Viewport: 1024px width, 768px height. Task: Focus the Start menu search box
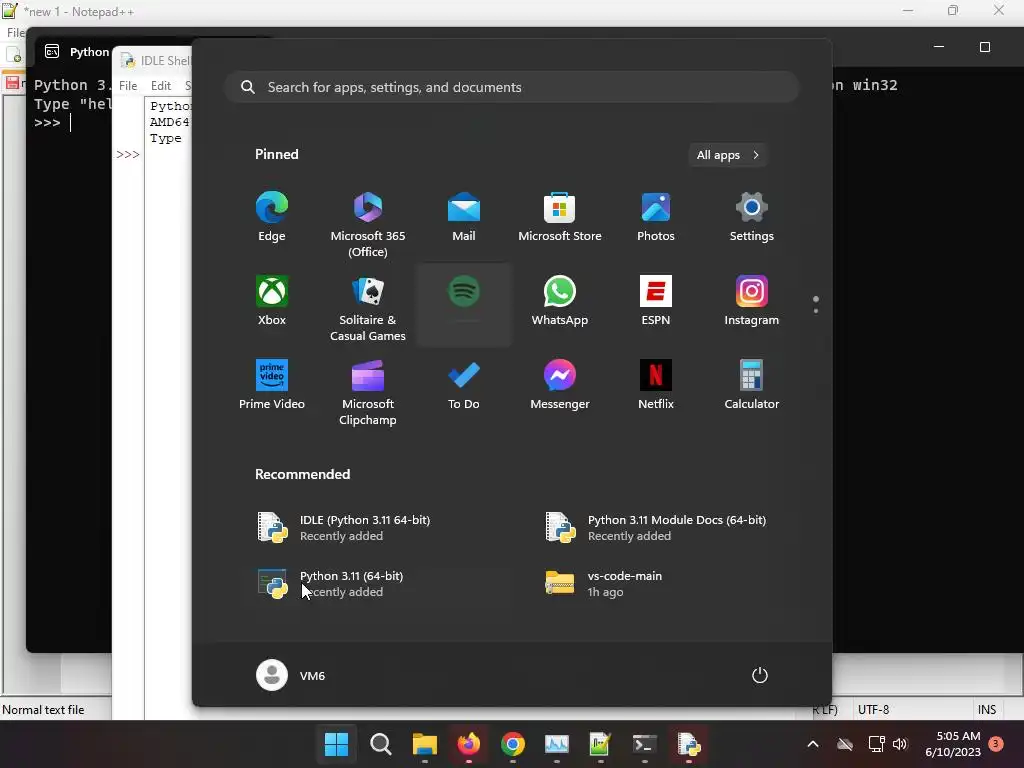[512, 87]
